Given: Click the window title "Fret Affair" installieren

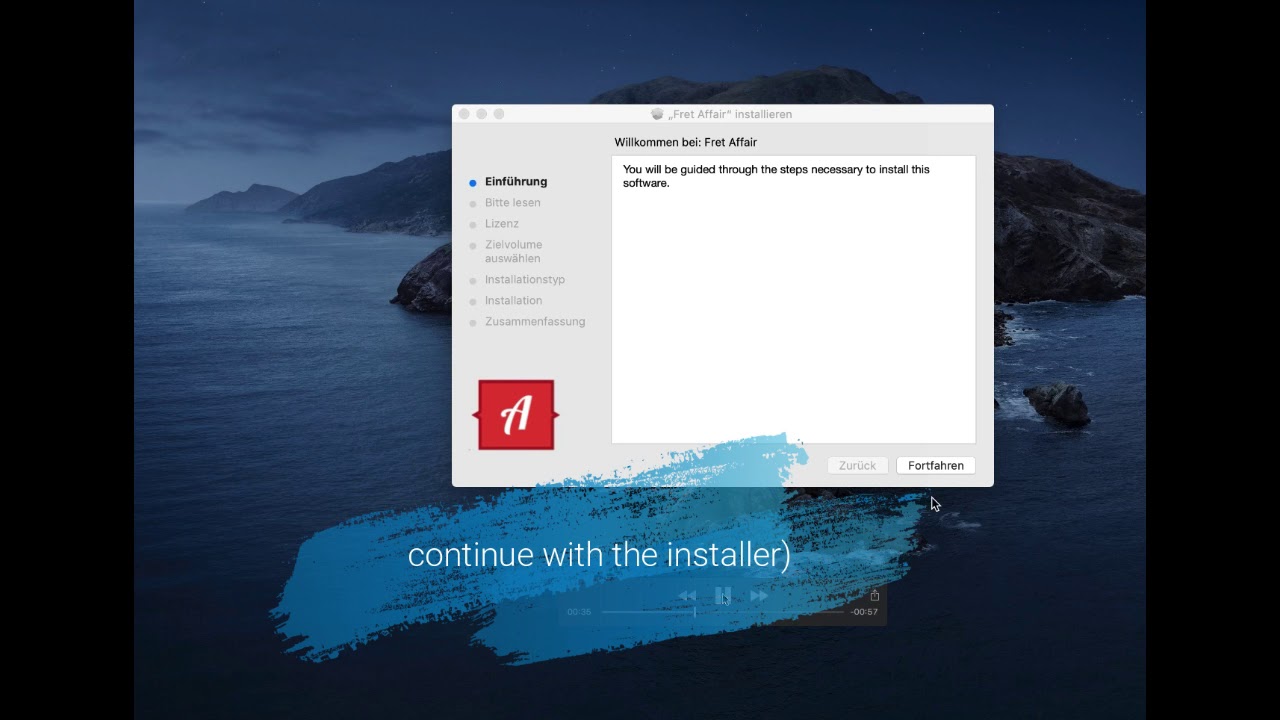Looking at the screenshot, I should [x=730, y=115].
